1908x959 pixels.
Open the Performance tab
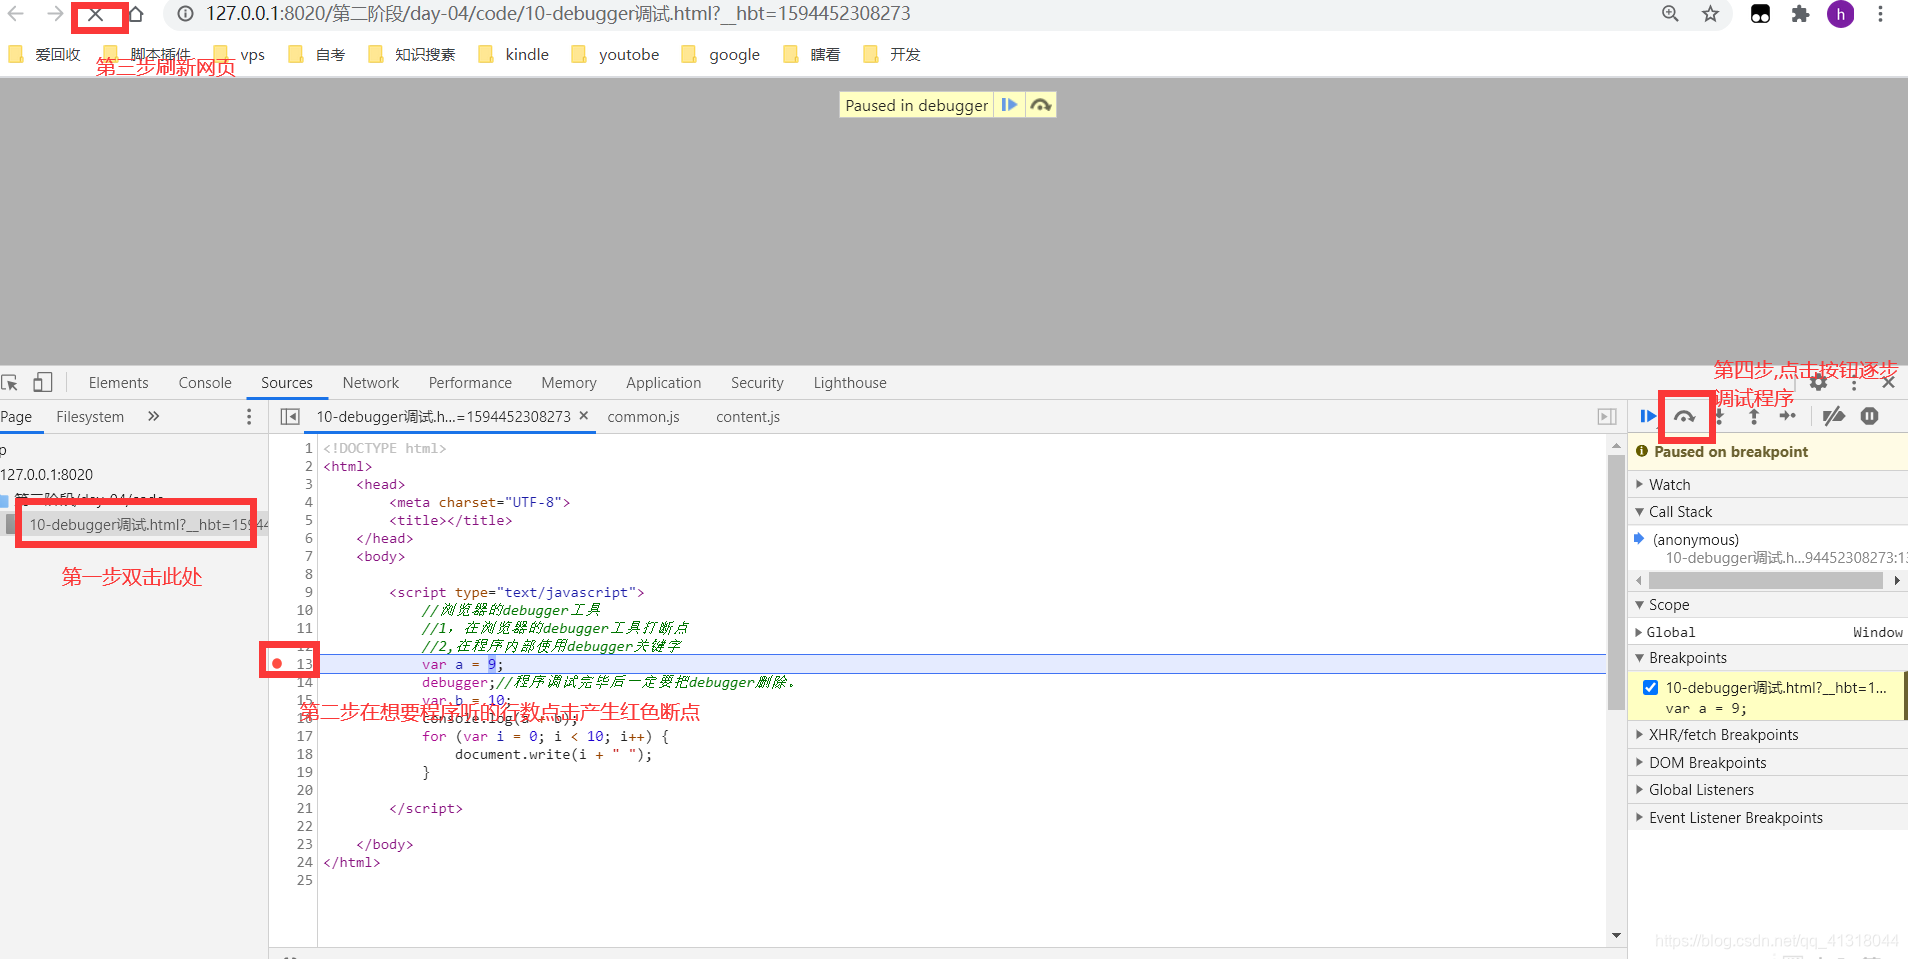pyautogui.click(x=470, y=383)
